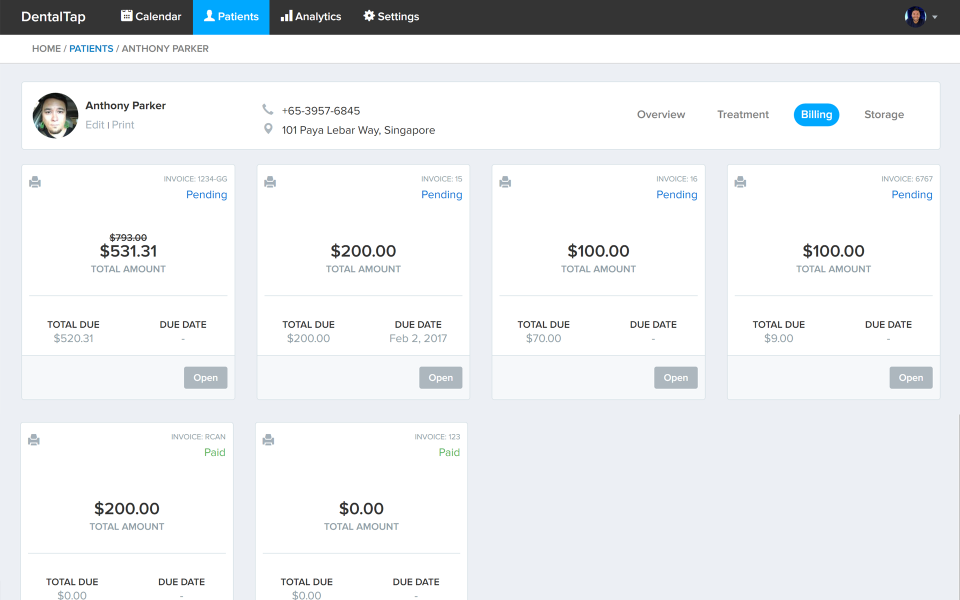Open invoice 6767 with Open button

tap(911, 378)
